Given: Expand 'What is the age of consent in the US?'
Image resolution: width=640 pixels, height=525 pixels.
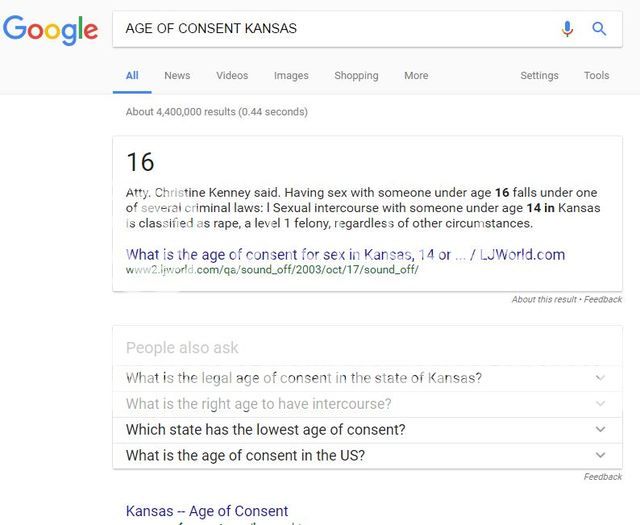Looking at the screenshot, I should (x=367, y=455).
